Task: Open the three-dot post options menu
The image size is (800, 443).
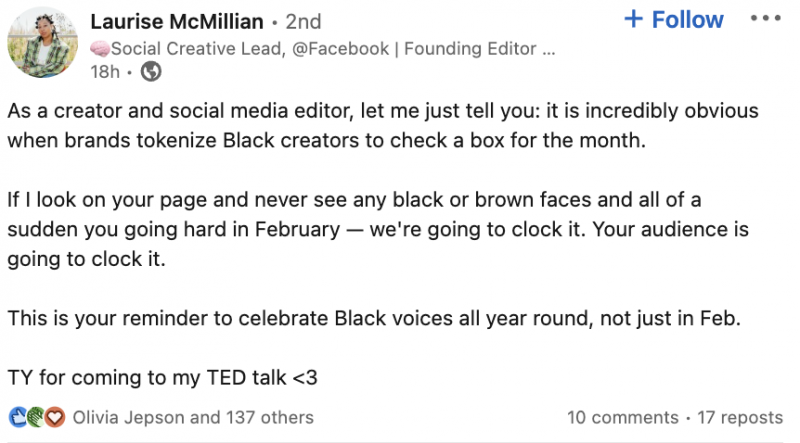Action: click(x=765, y=18)
